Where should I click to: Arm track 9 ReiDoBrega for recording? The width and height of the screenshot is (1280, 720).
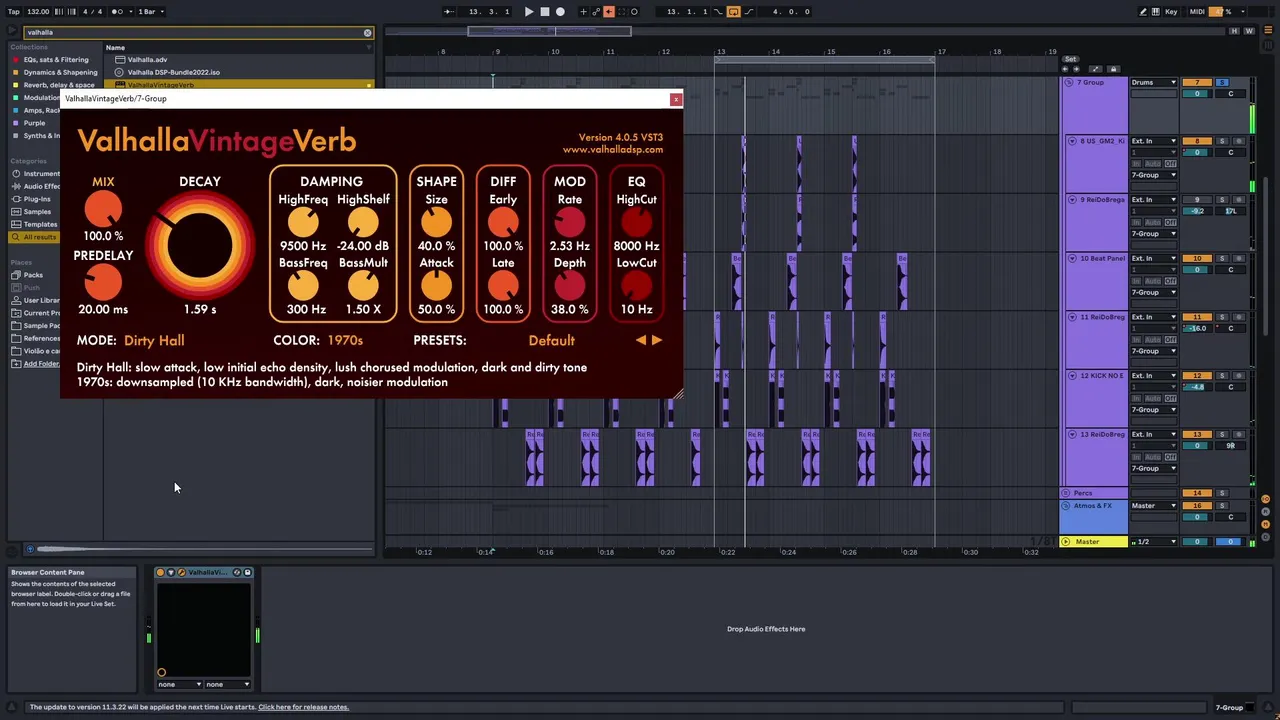point(1239,200)
